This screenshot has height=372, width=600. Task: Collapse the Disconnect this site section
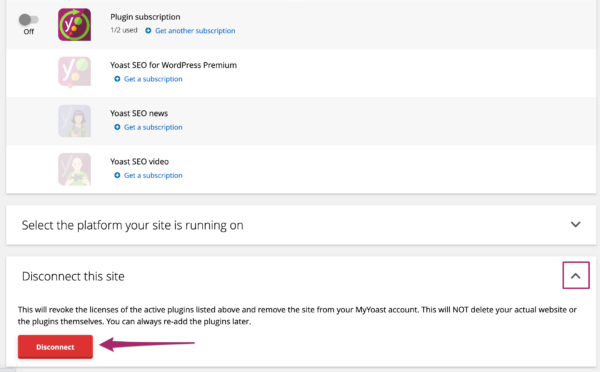tap(576, 276)
